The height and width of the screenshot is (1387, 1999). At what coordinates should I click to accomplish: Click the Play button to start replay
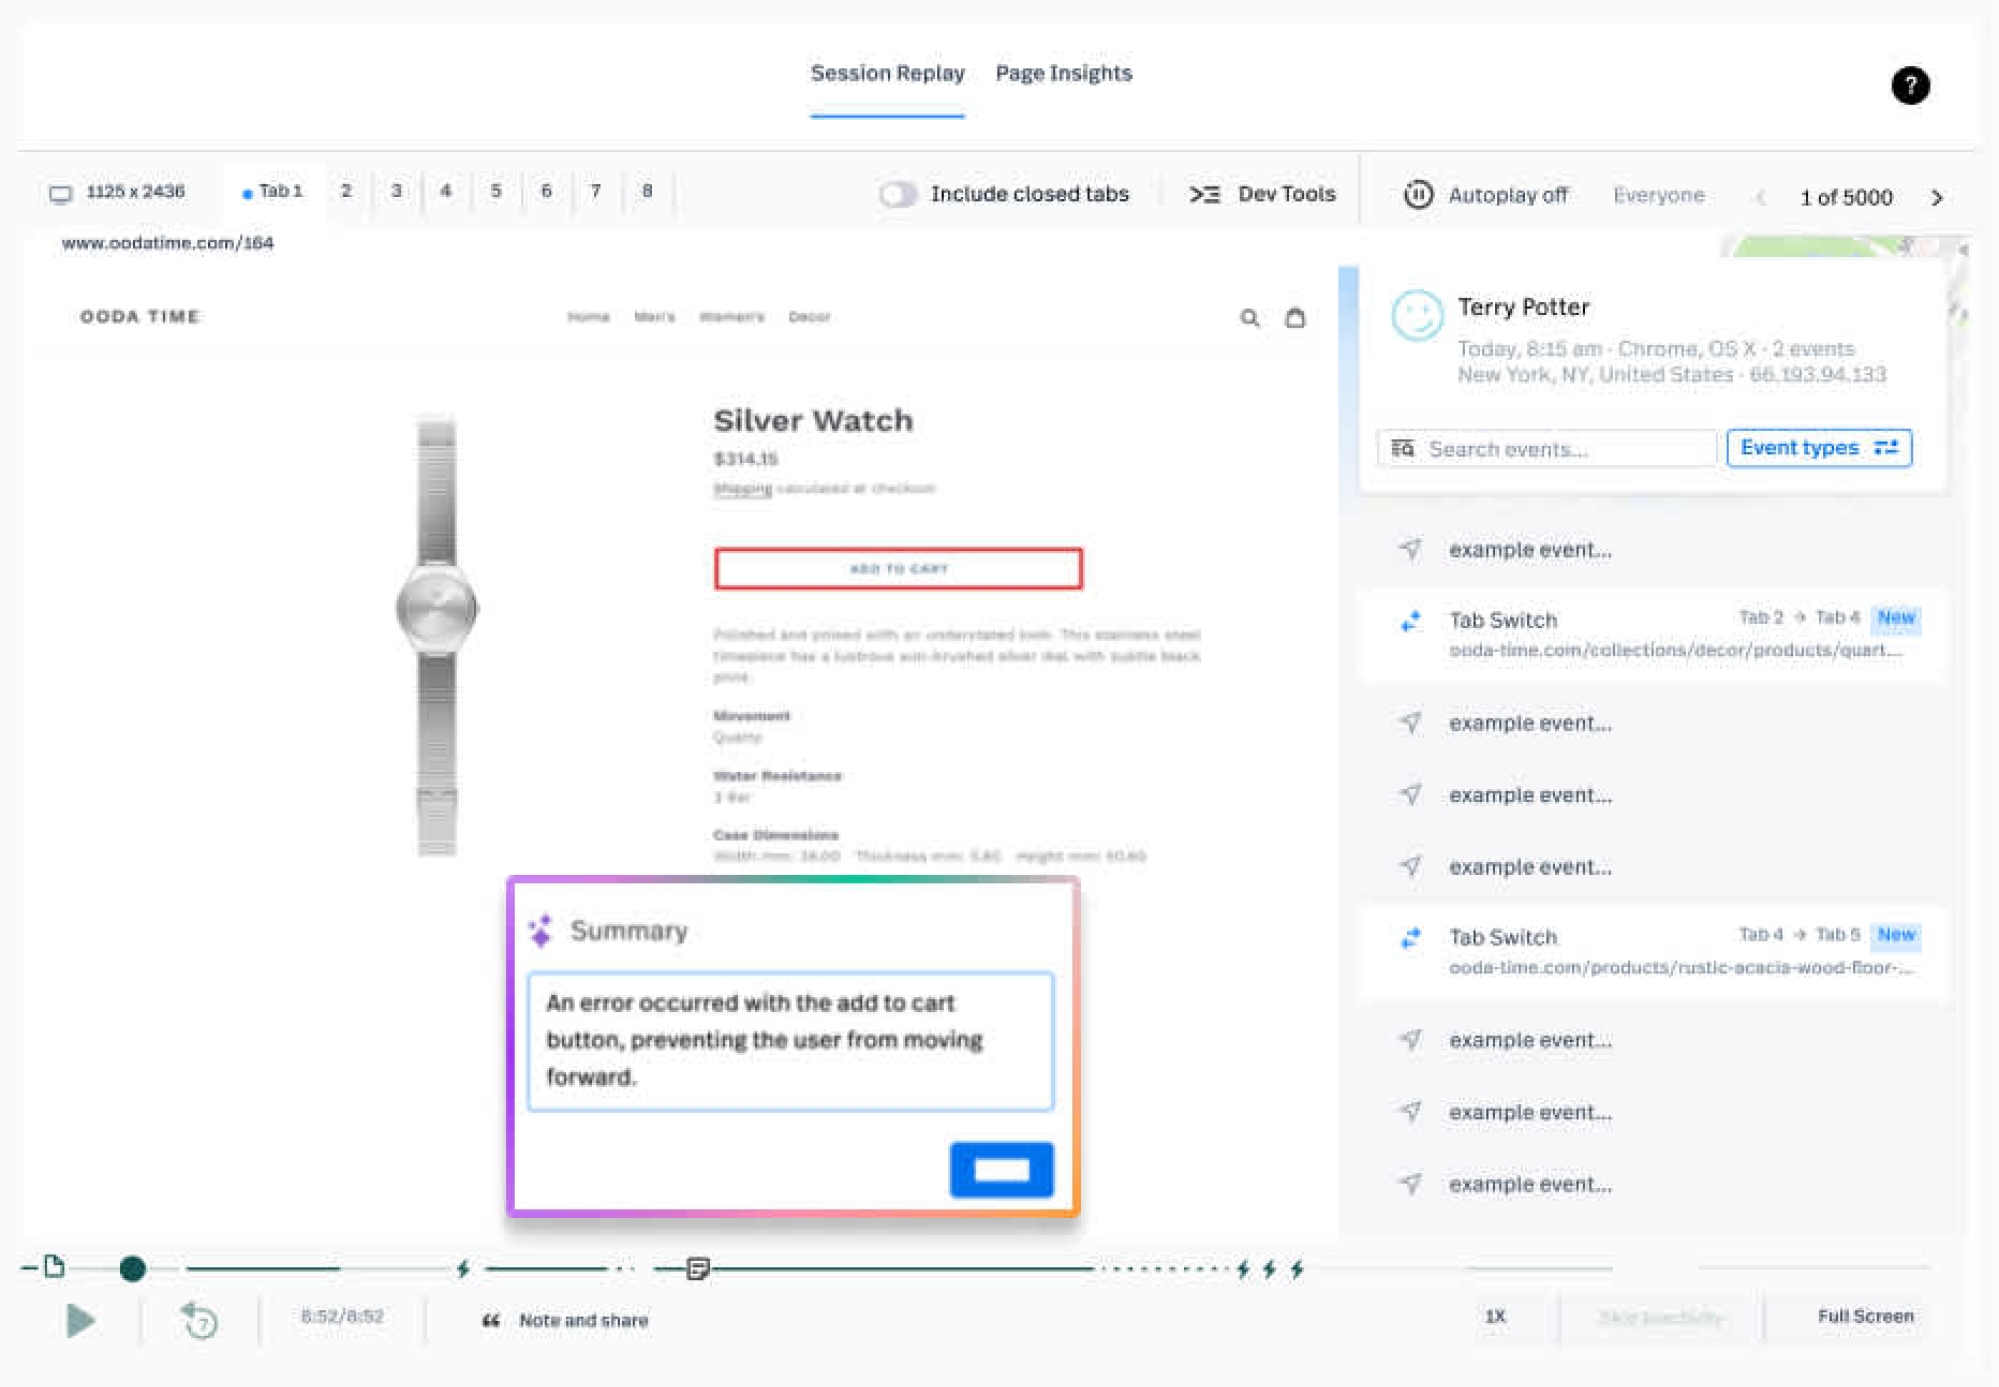pos(82,1318)
